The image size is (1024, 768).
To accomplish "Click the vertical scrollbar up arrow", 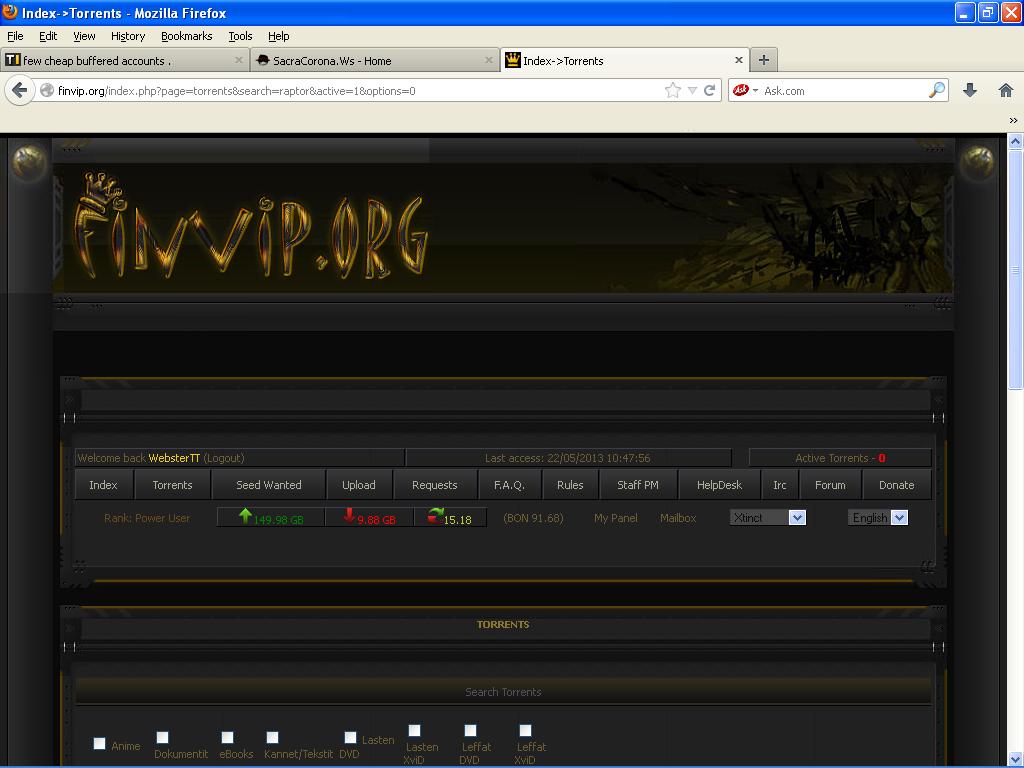I will tap(1015, 141).
